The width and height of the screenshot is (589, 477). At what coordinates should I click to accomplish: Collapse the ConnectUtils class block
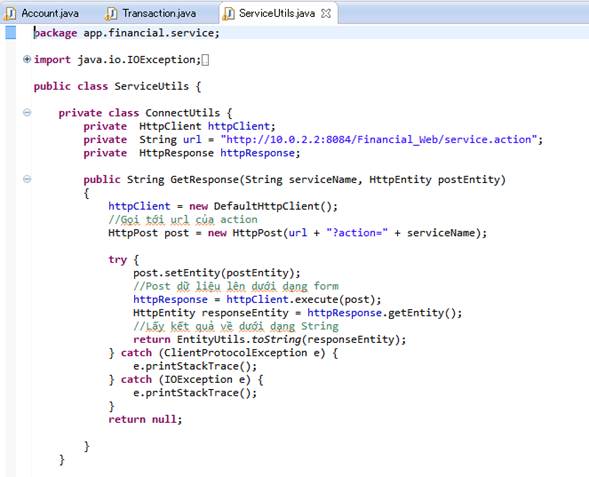[x=27, y=112]
